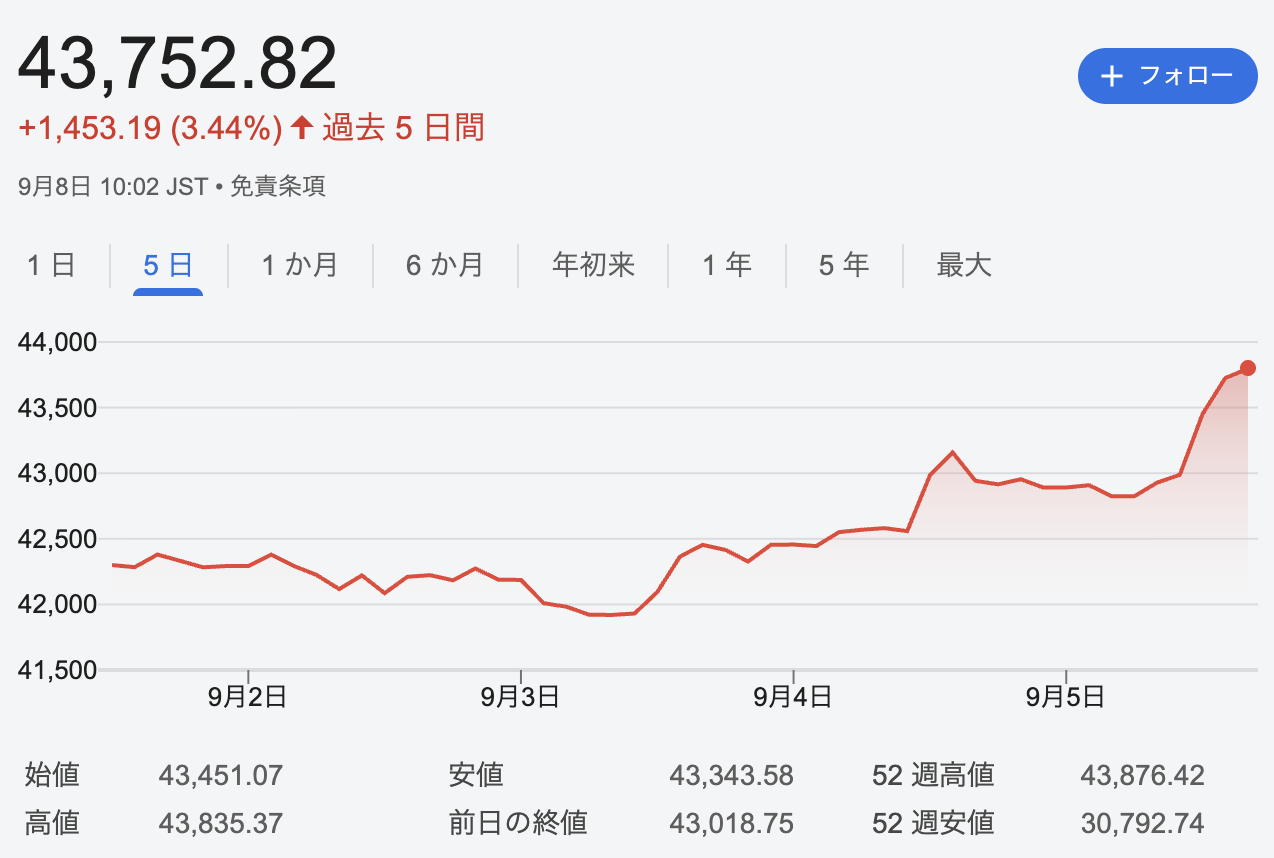Select the 5 日 range tab
Screen dimensions: 1274x858
(x=168, y=265)
